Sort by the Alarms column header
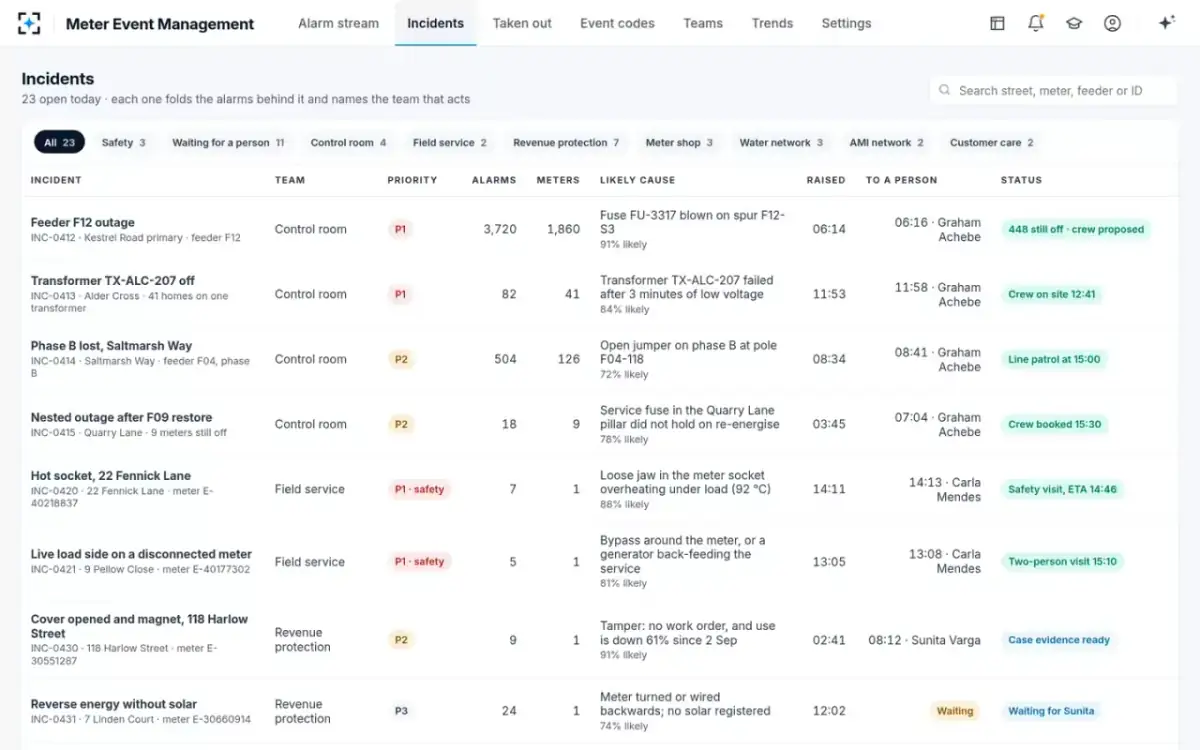1200x750 pixels. (494, 180)
